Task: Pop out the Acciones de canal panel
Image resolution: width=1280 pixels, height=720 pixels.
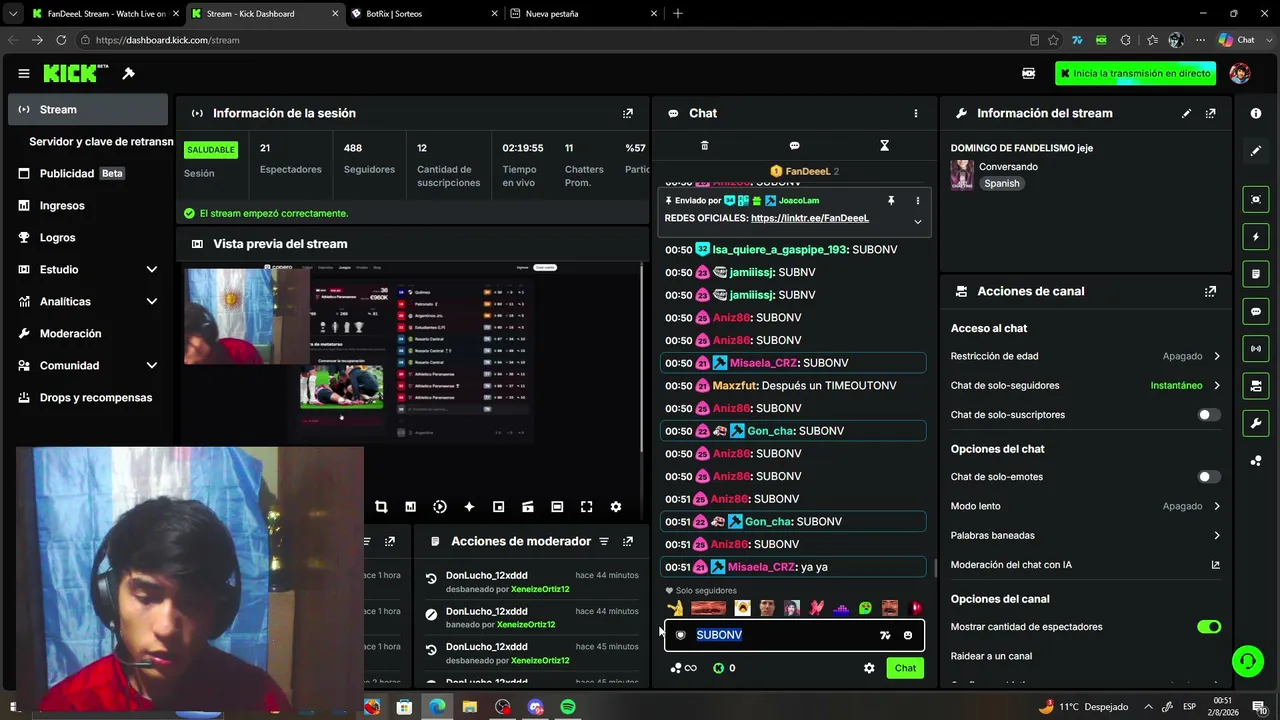Action: pos(1210,292)
